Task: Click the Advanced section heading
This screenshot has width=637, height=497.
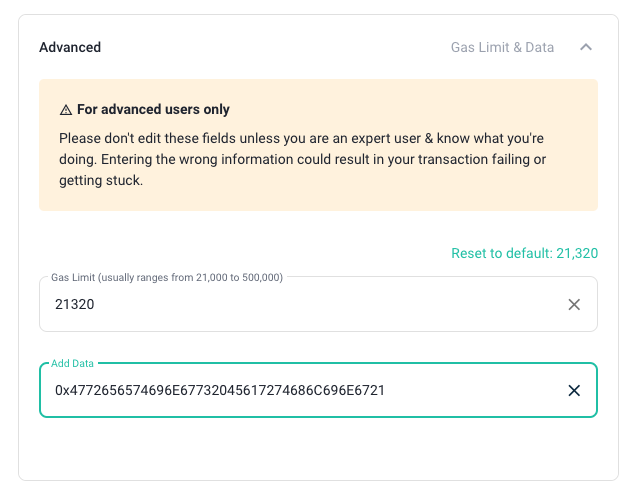Action: pyautogui.click(x=70, y=47)
